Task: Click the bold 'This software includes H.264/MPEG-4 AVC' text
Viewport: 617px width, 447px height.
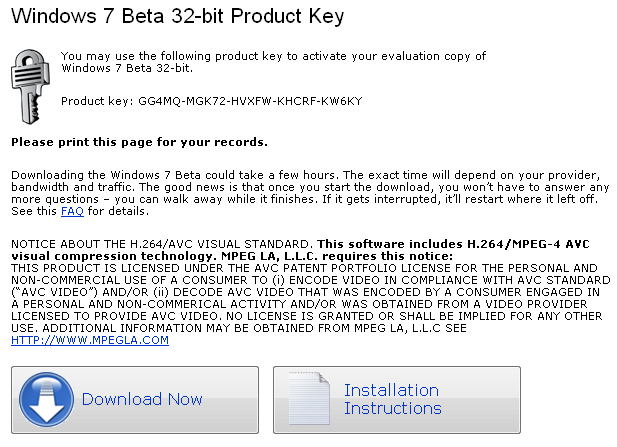Action: point(453,244)
